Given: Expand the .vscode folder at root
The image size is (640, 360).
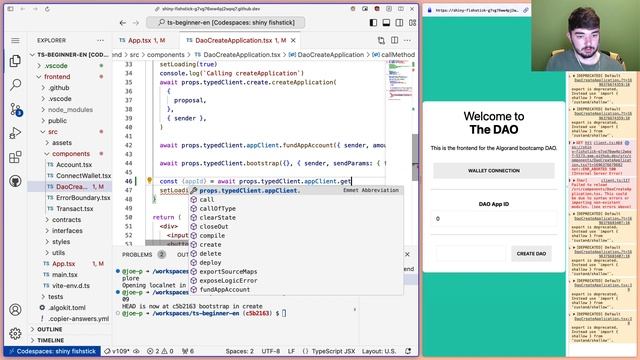Looking at the screenshot, I should (x=56, y=66).
